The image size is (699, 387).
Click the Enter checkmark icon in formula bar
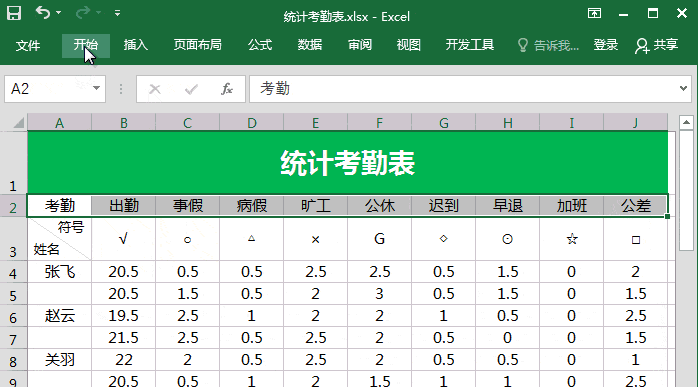pos(191,89)
